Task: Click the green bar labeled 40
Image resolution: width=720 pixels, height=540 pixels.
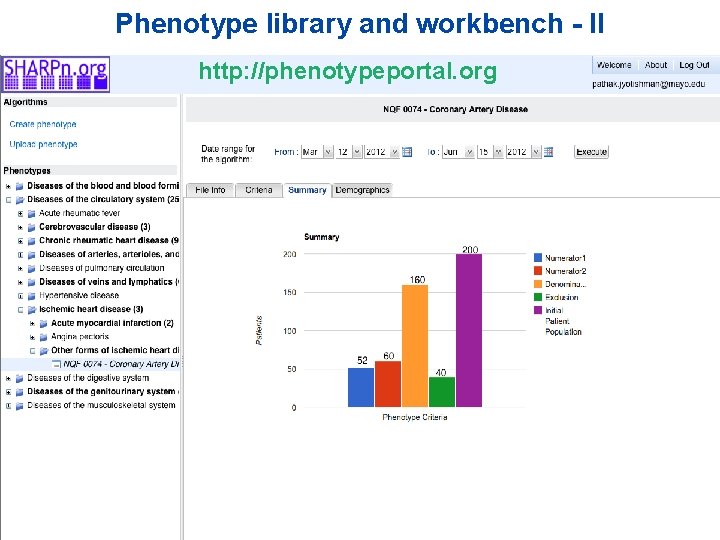Action: tap(442, 392)
